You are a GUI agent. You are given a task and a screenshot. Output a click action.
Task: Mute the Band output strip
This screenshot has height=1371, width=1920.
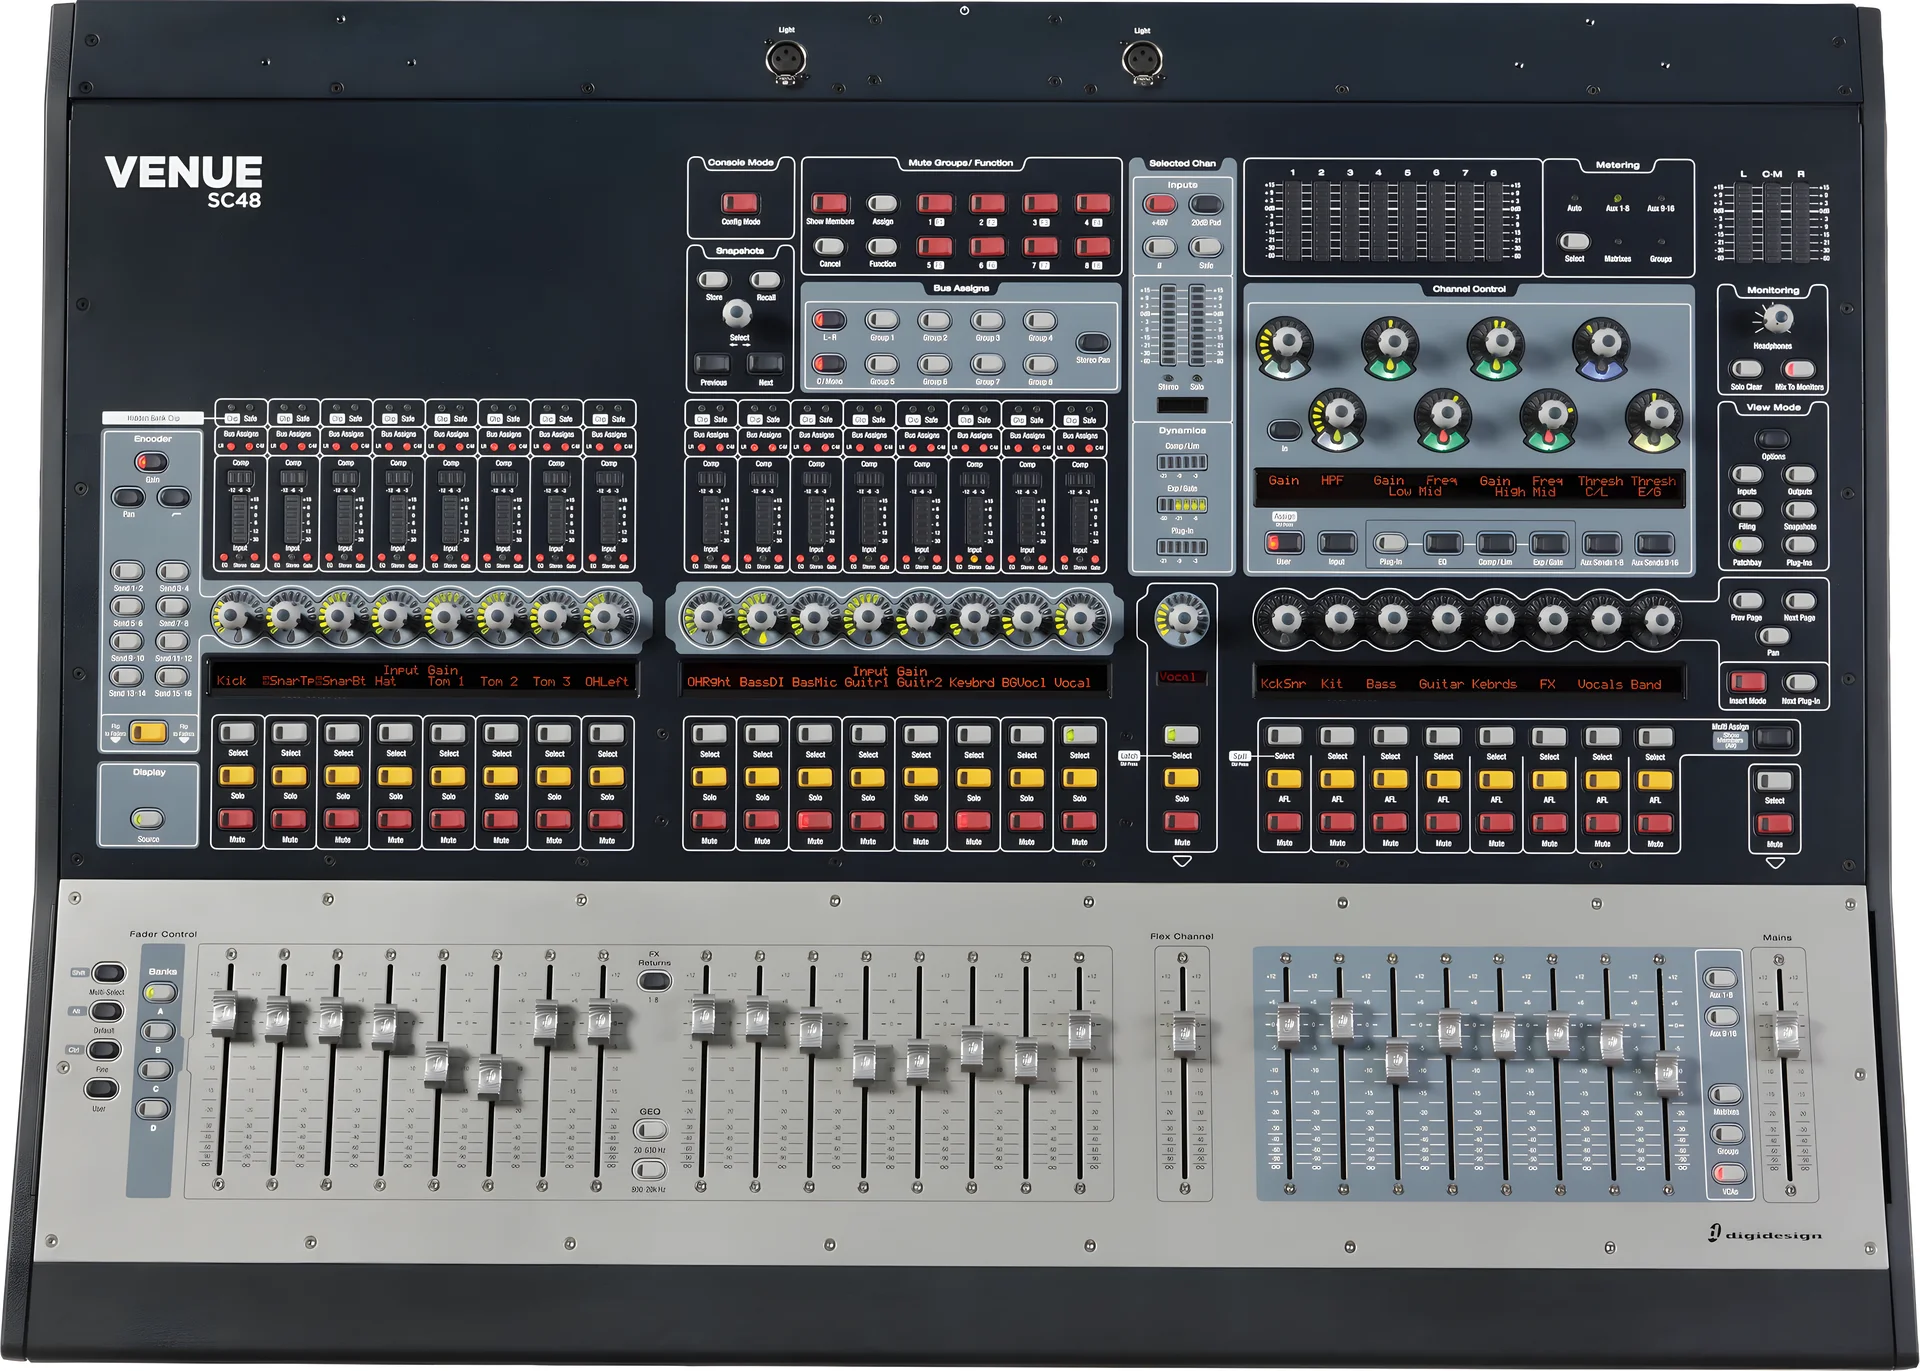(1654, 823)
